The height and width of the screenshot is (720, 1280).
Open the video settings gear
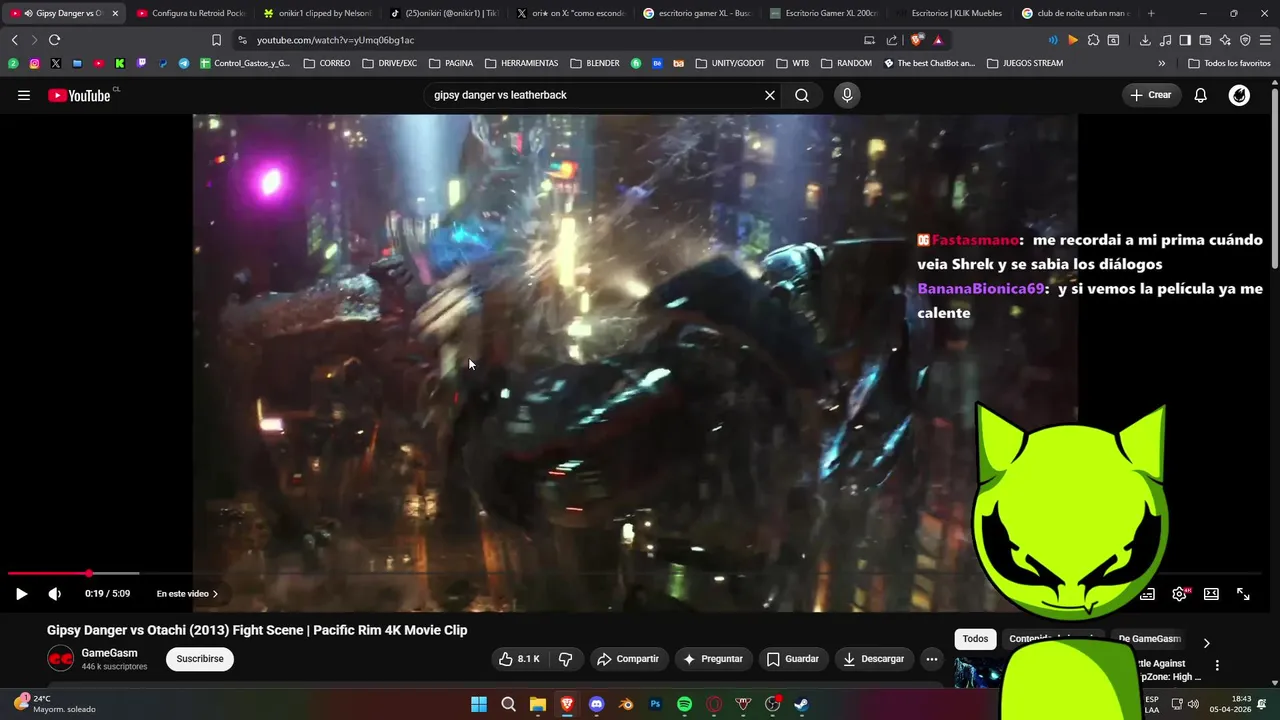[x=1180, y=594]
